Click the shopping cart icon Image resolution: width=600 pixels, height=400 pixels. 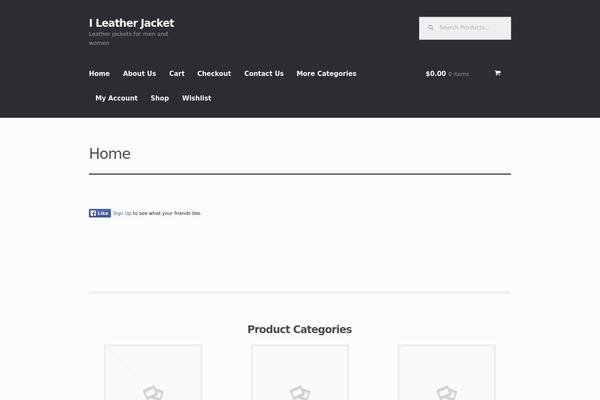click(x=497, y=73)
